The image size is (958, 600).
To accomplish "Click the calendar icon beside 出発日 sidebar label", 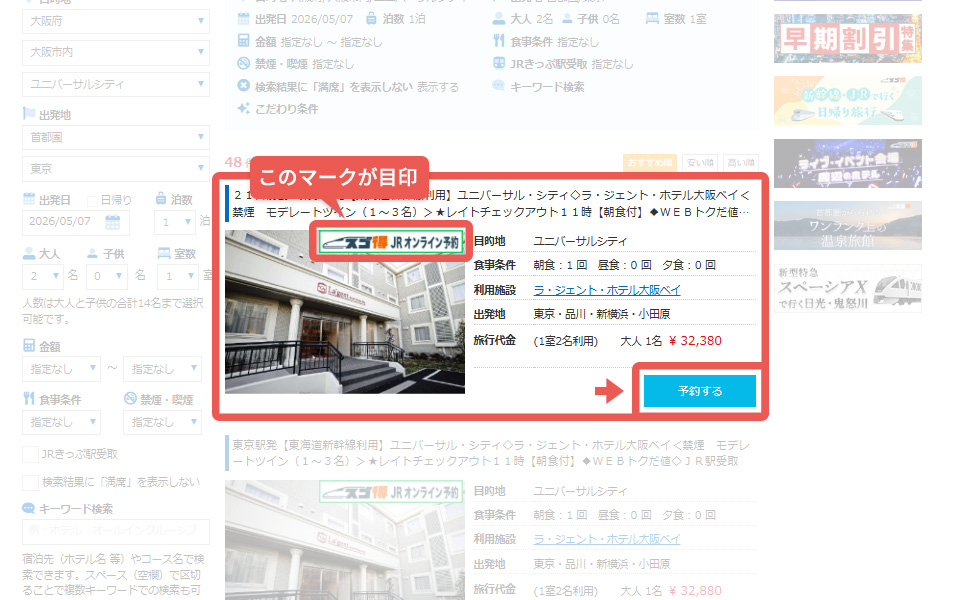I will [29, 199].
